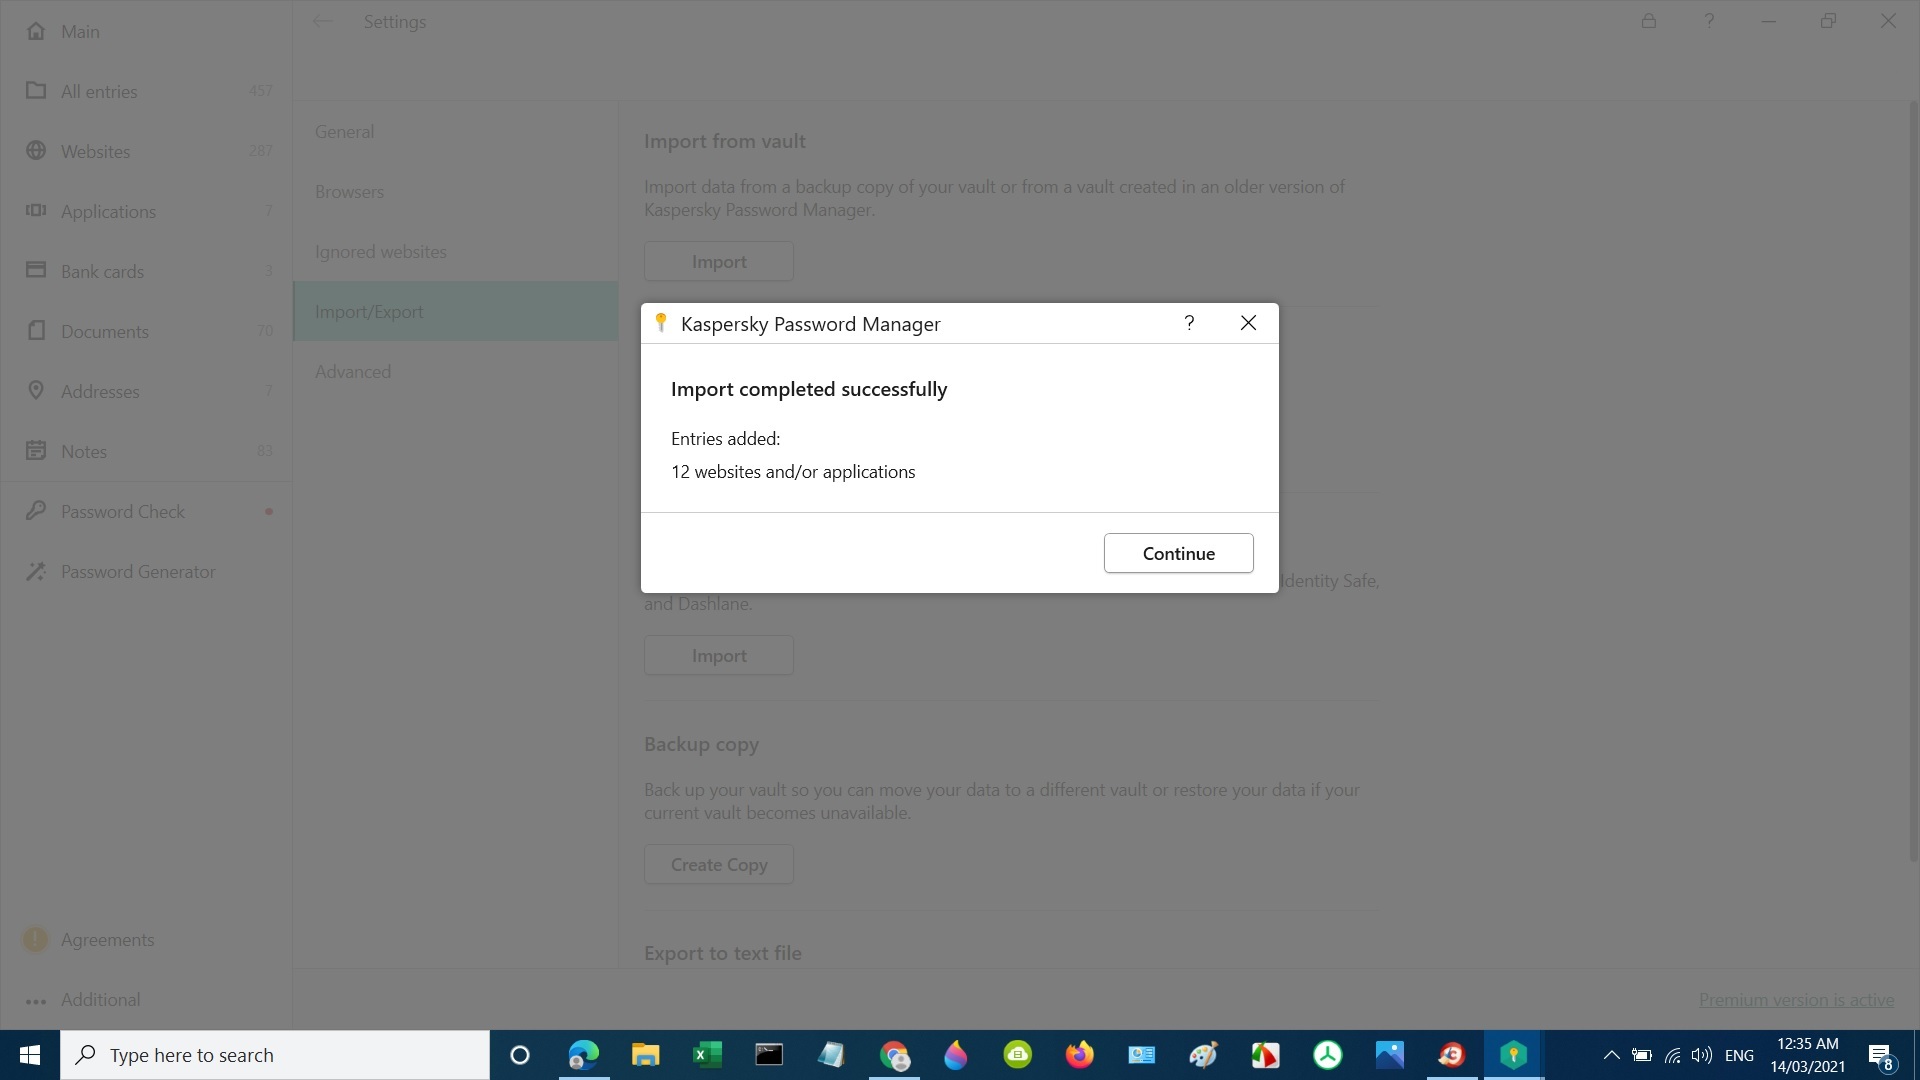This screenshot has width=1920, height=1080.
Task: Click the Windows search box
Action: (x=275, y=1055)
